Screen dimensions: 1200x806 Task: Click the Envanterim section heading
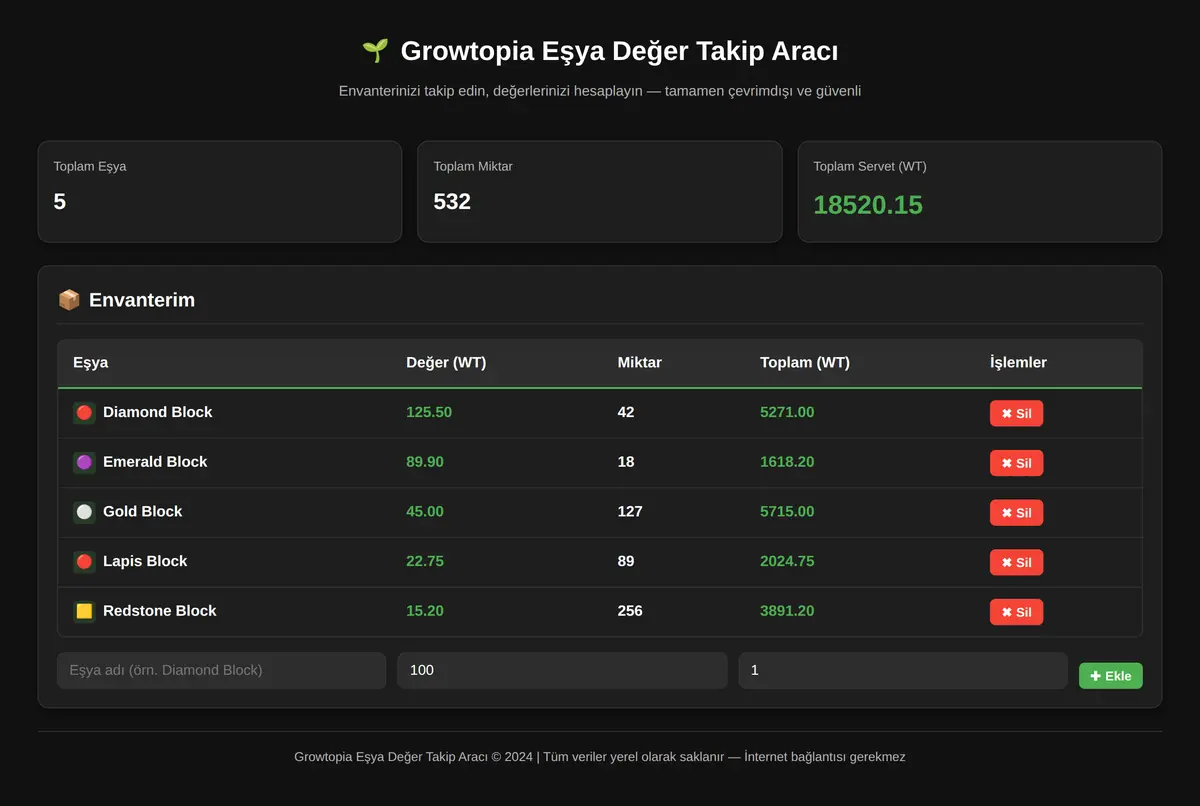(x=142, y=300)
